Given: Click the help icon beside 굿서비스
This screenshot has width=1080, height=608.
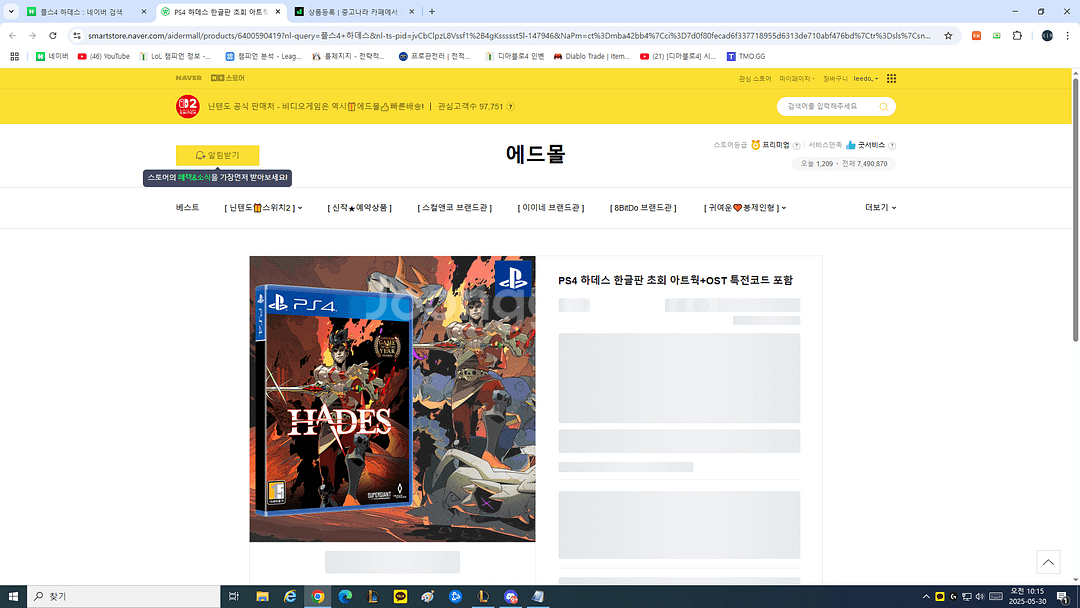Looking at the screenshot, I should click(892, 145).
